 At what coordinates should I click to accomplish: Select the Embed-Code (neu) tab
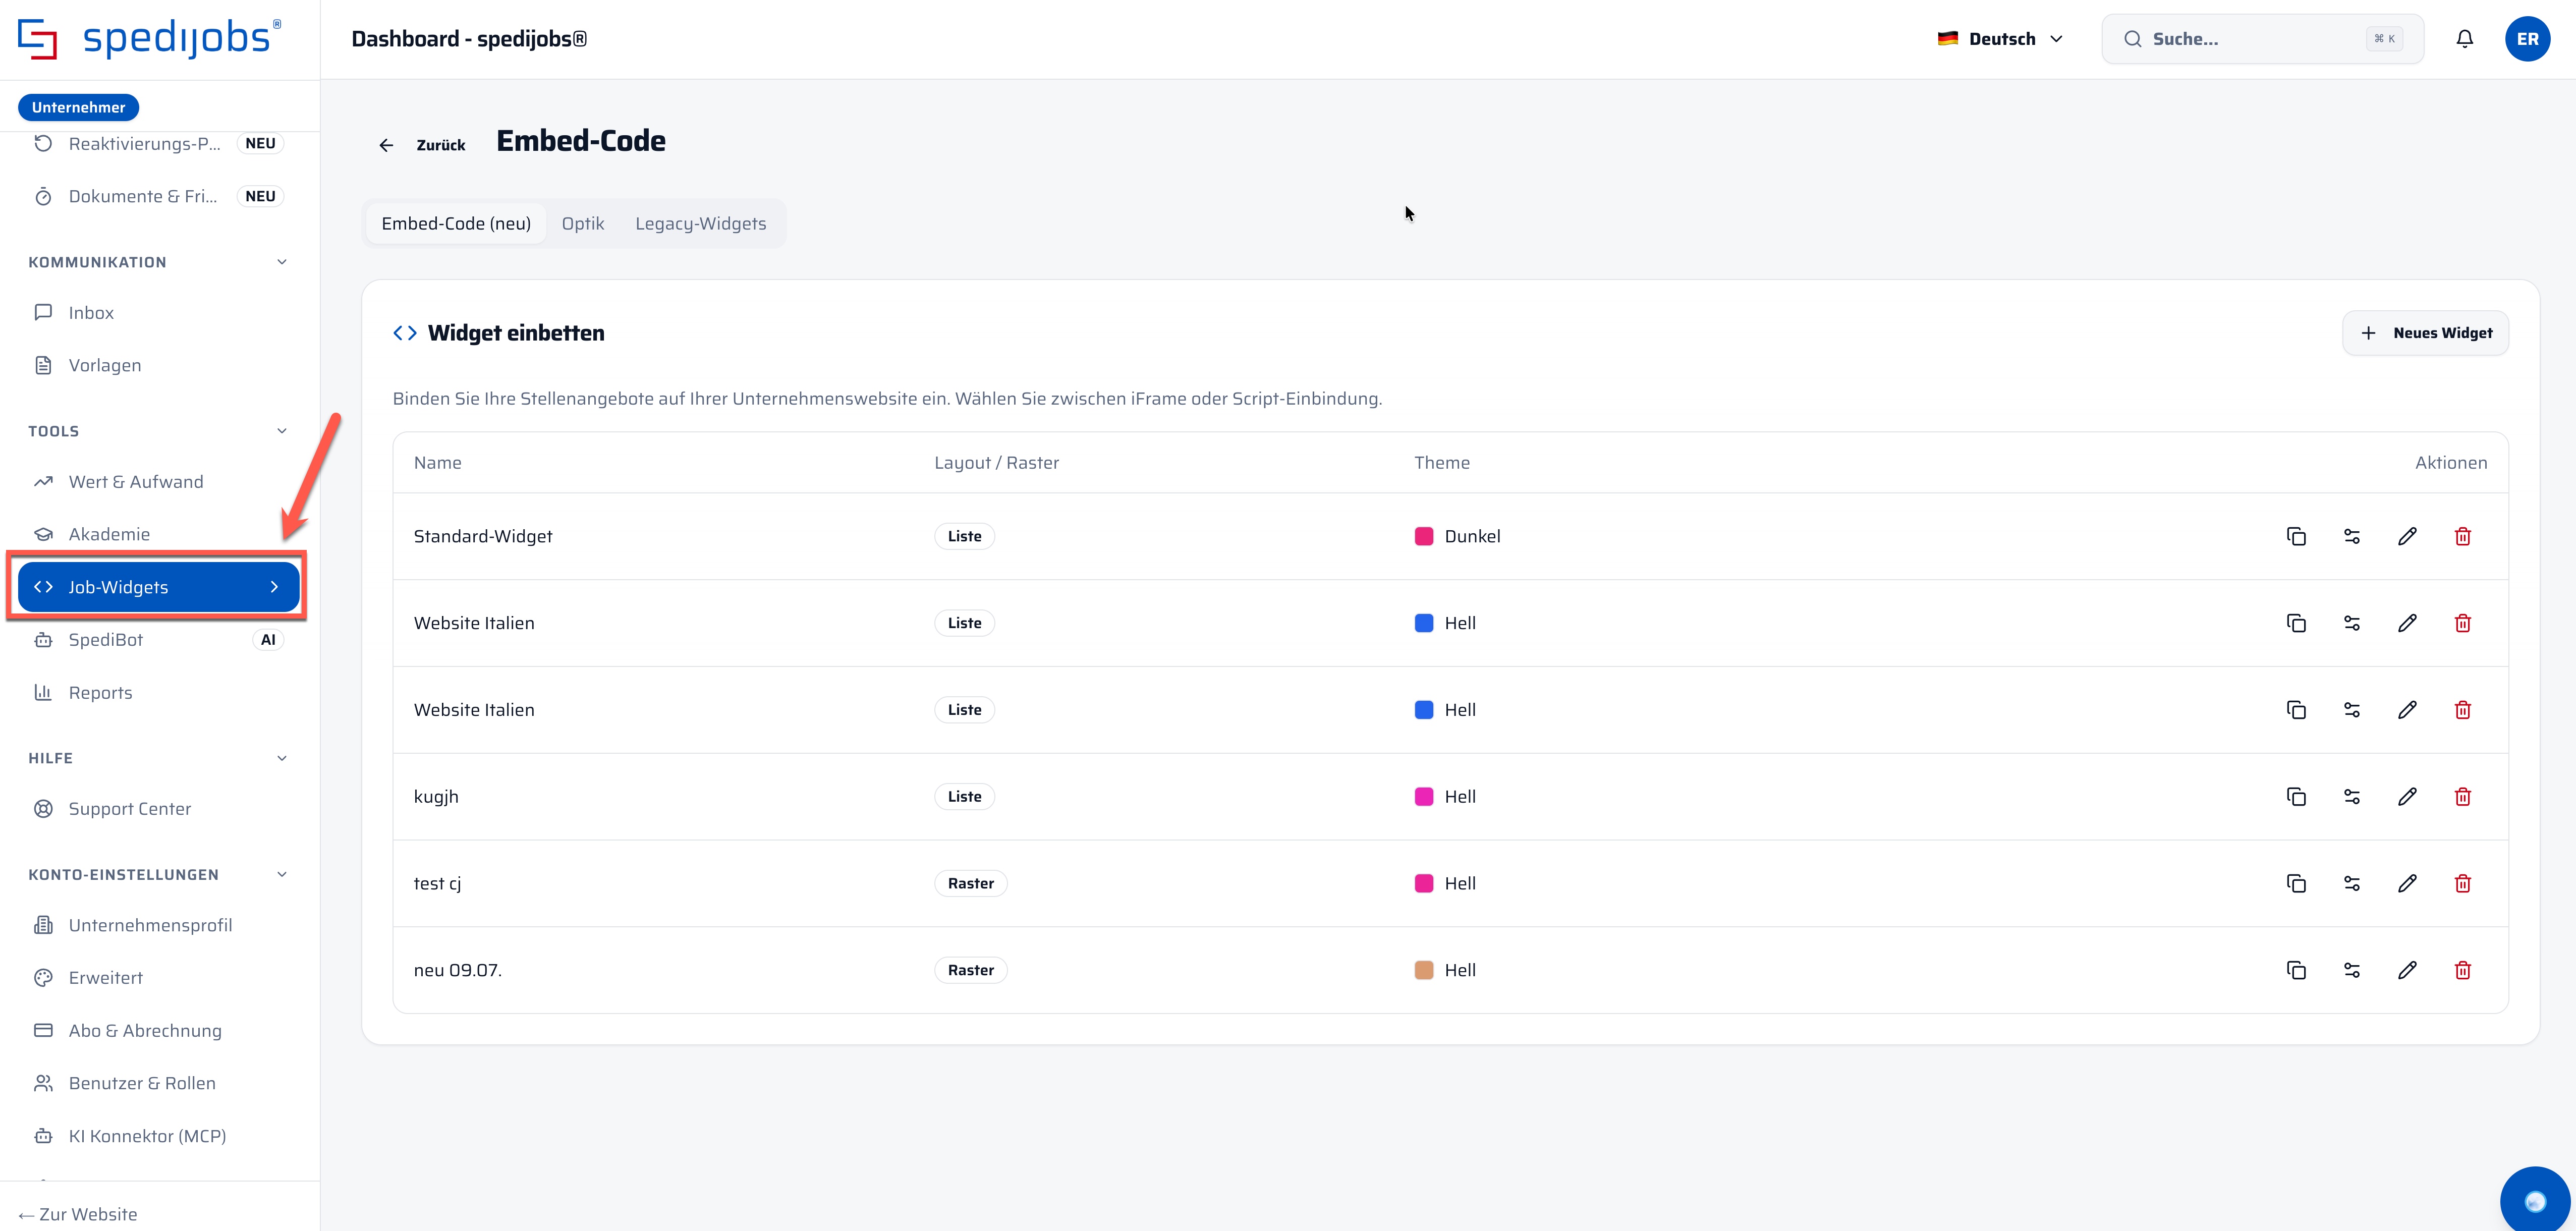click(x=456, y=224)
